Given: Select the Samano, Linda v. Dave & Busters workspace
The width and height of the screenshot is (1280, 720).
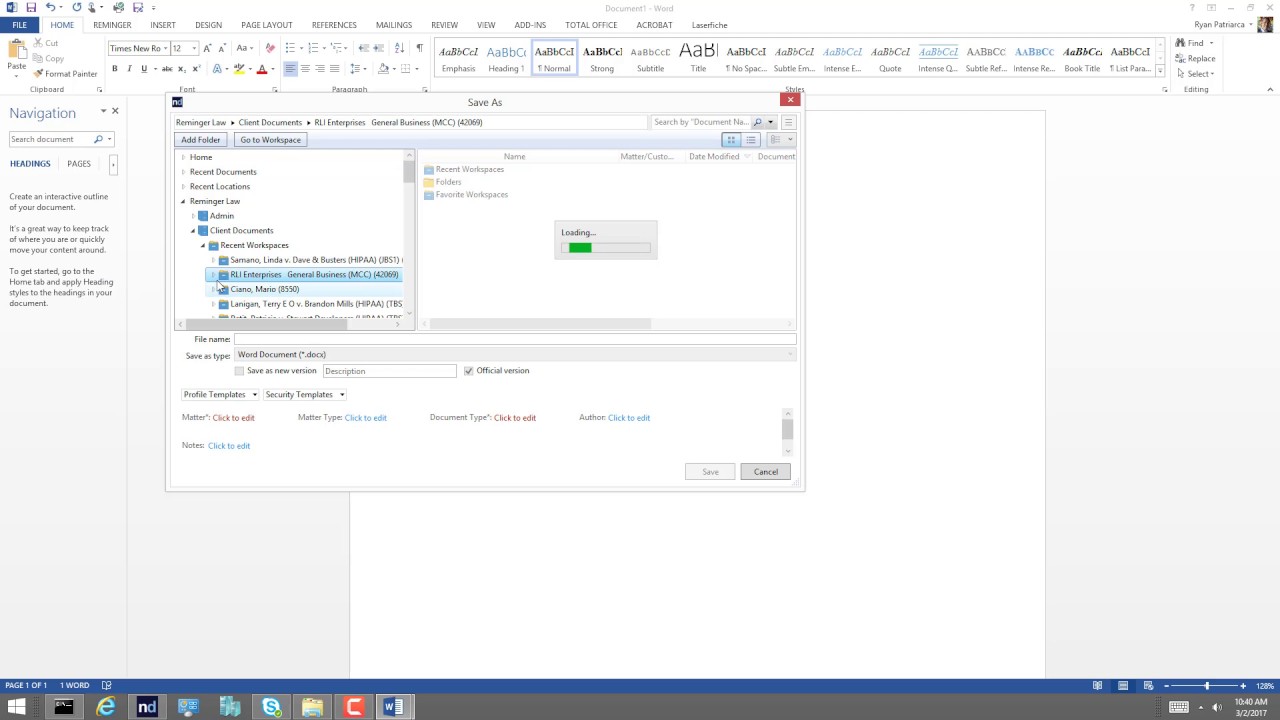Looking at the screenshot, I should (x=315, y=260).
